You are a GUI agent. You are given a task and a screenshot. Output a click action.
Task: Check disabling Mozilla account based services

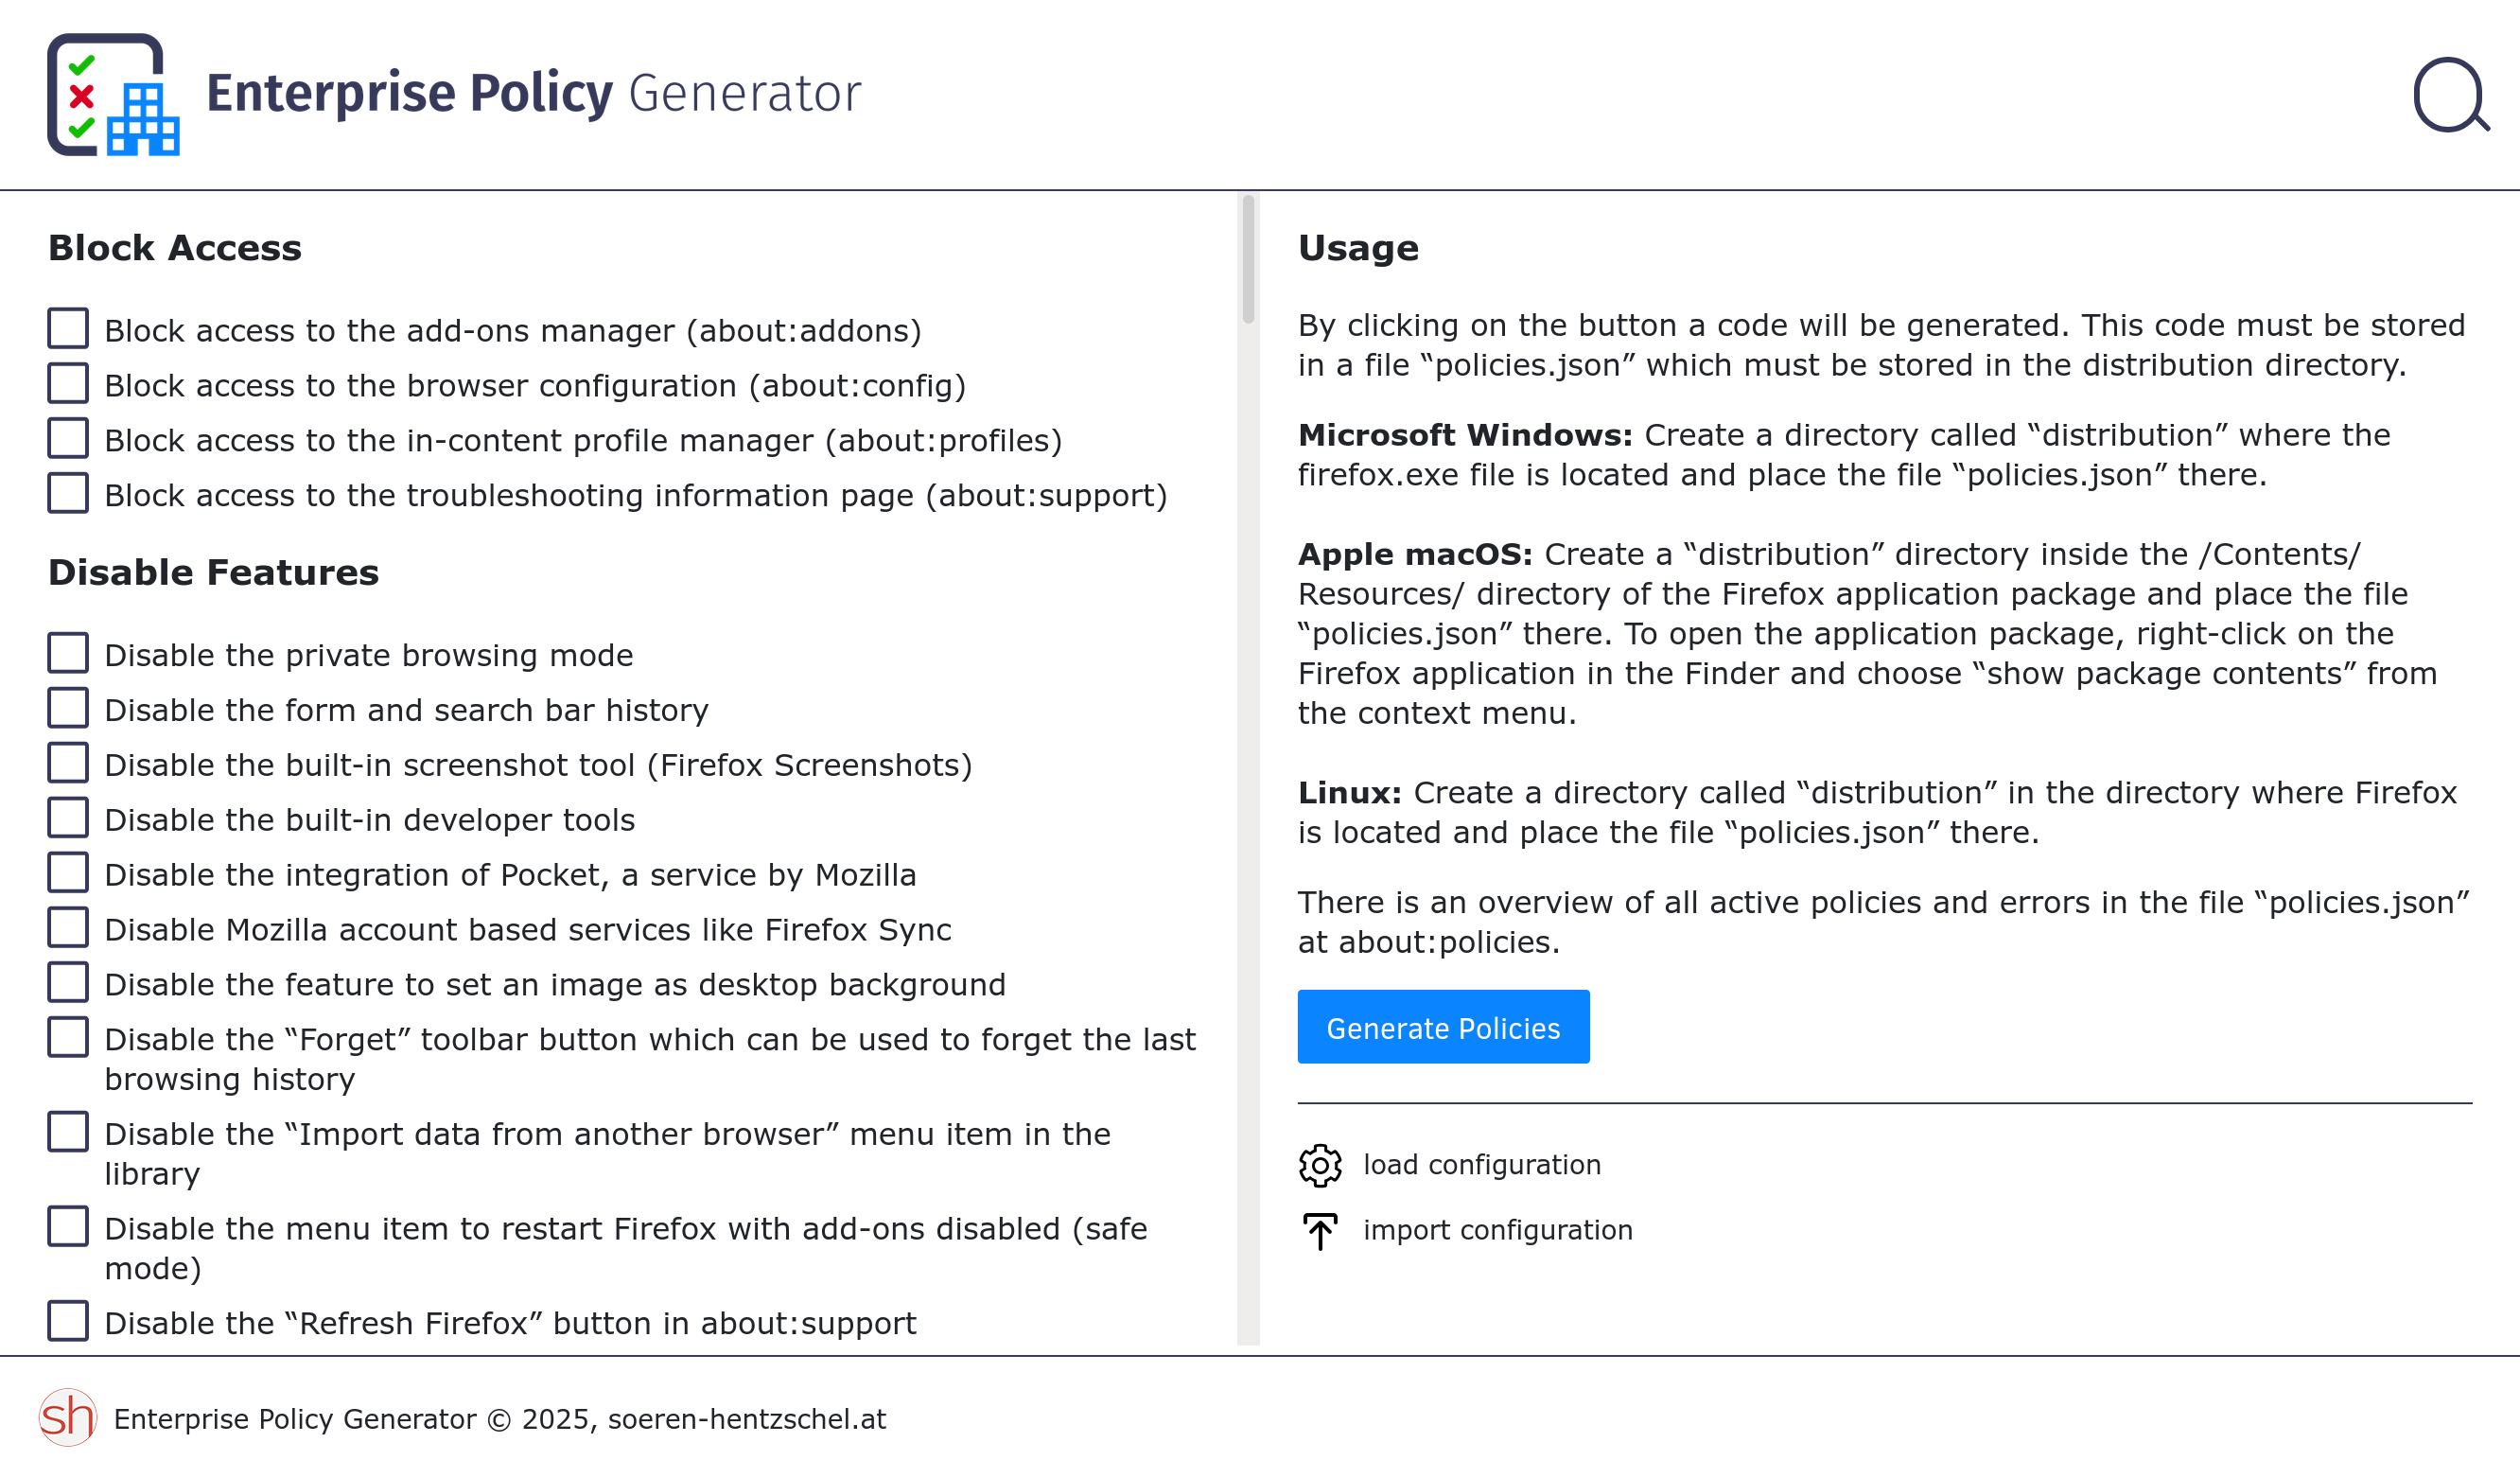point(67,925)
